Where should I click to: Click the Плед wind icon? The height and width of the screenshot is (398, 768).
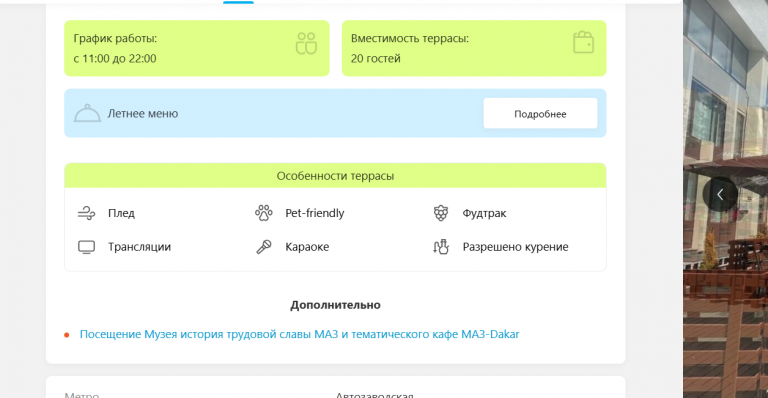[x=87, y=213]
